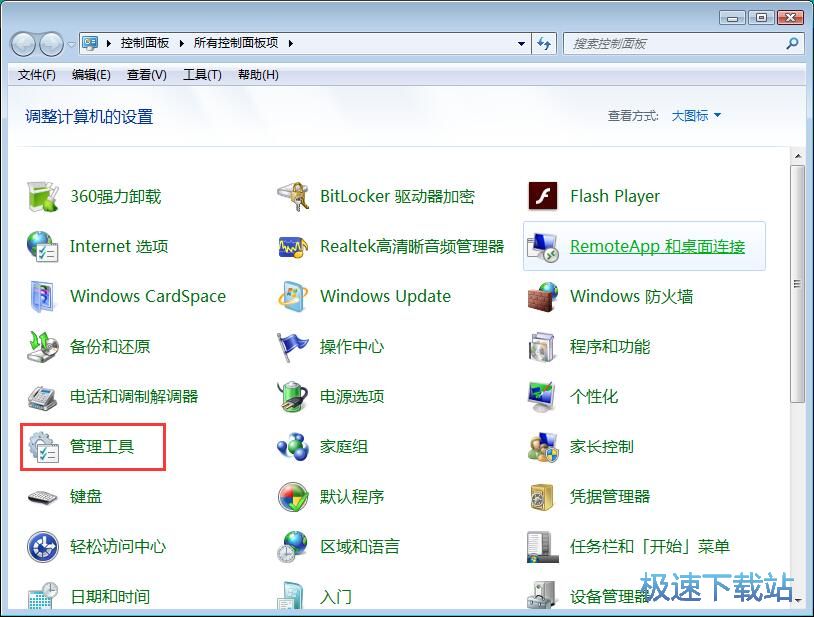Open the 程序和功能 icon

542,347
